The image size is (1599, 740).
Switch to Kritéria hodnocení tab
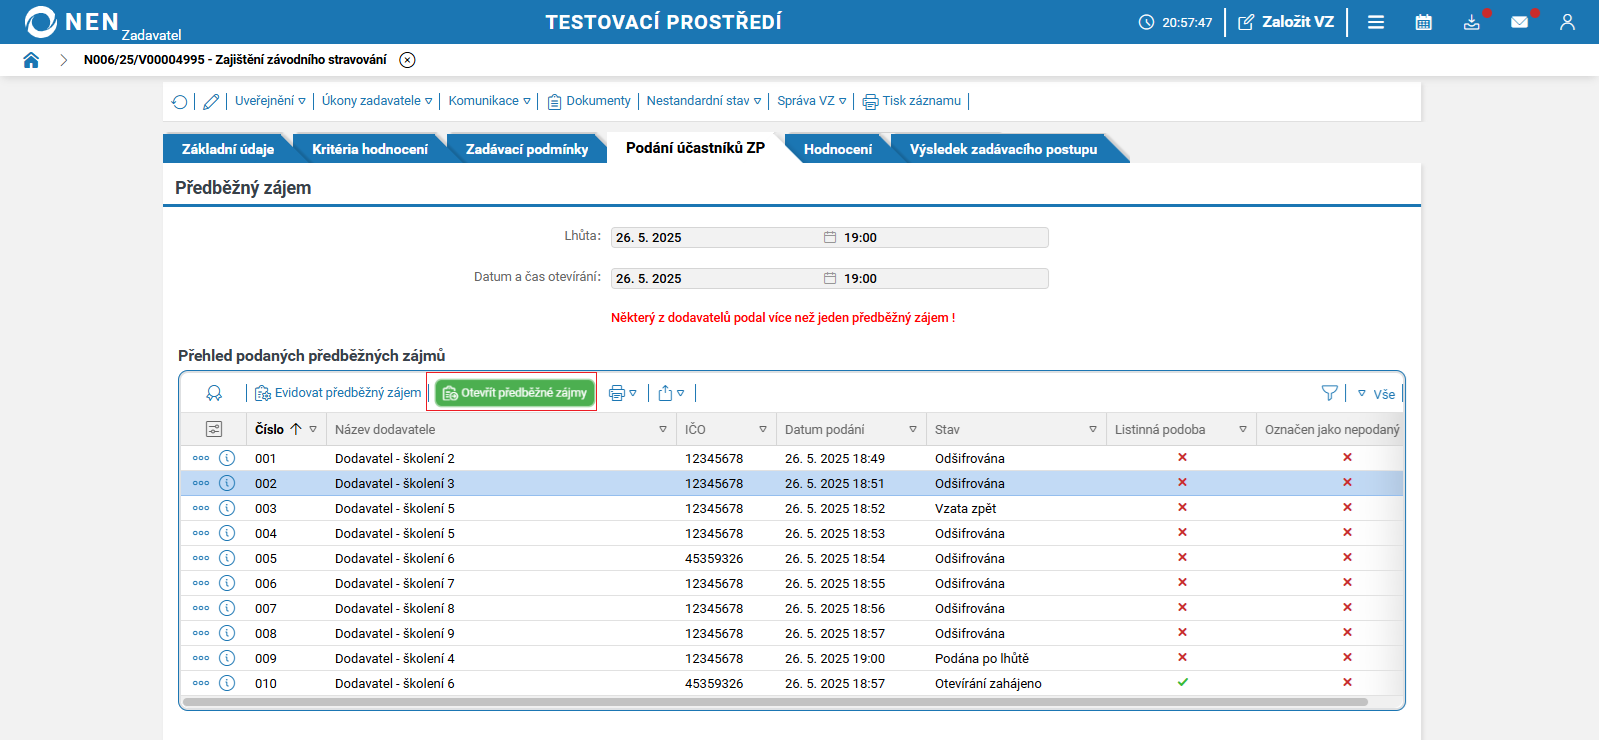point(369,149)
